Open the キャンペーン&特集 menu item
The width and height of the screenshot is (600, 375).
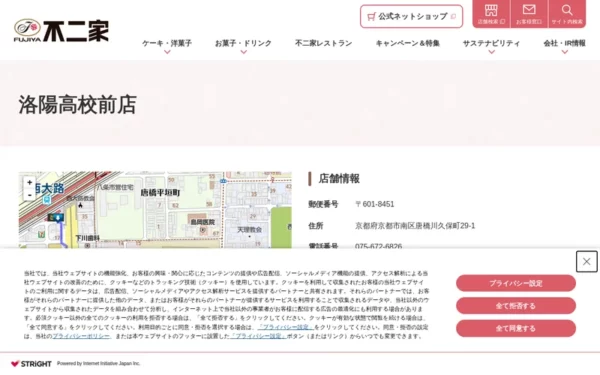coord(408,43)
